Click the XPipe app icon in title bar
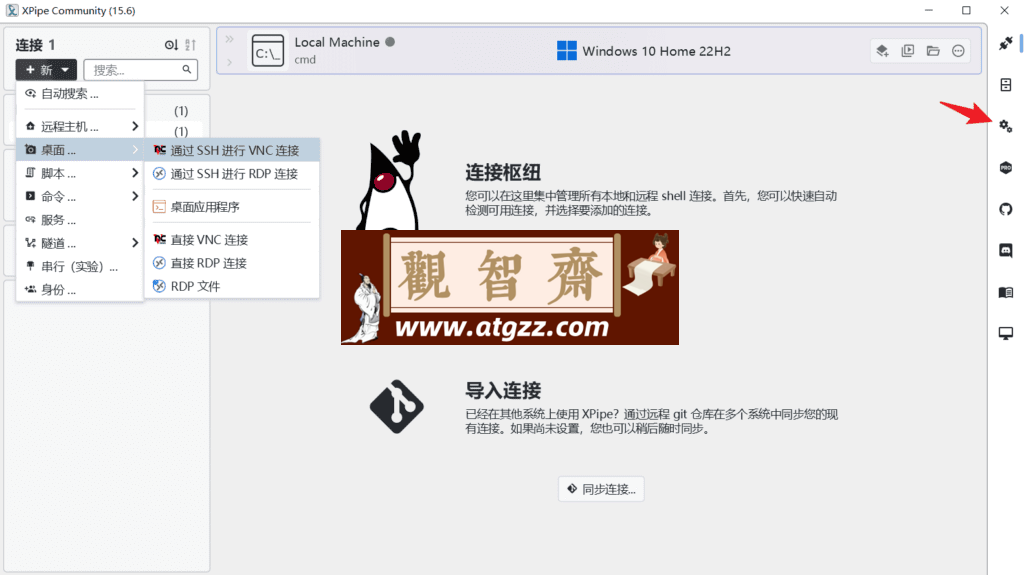 [12, 10]
